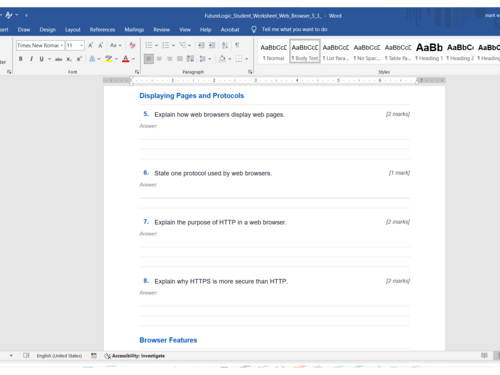Open the font size dropdown

81,45
